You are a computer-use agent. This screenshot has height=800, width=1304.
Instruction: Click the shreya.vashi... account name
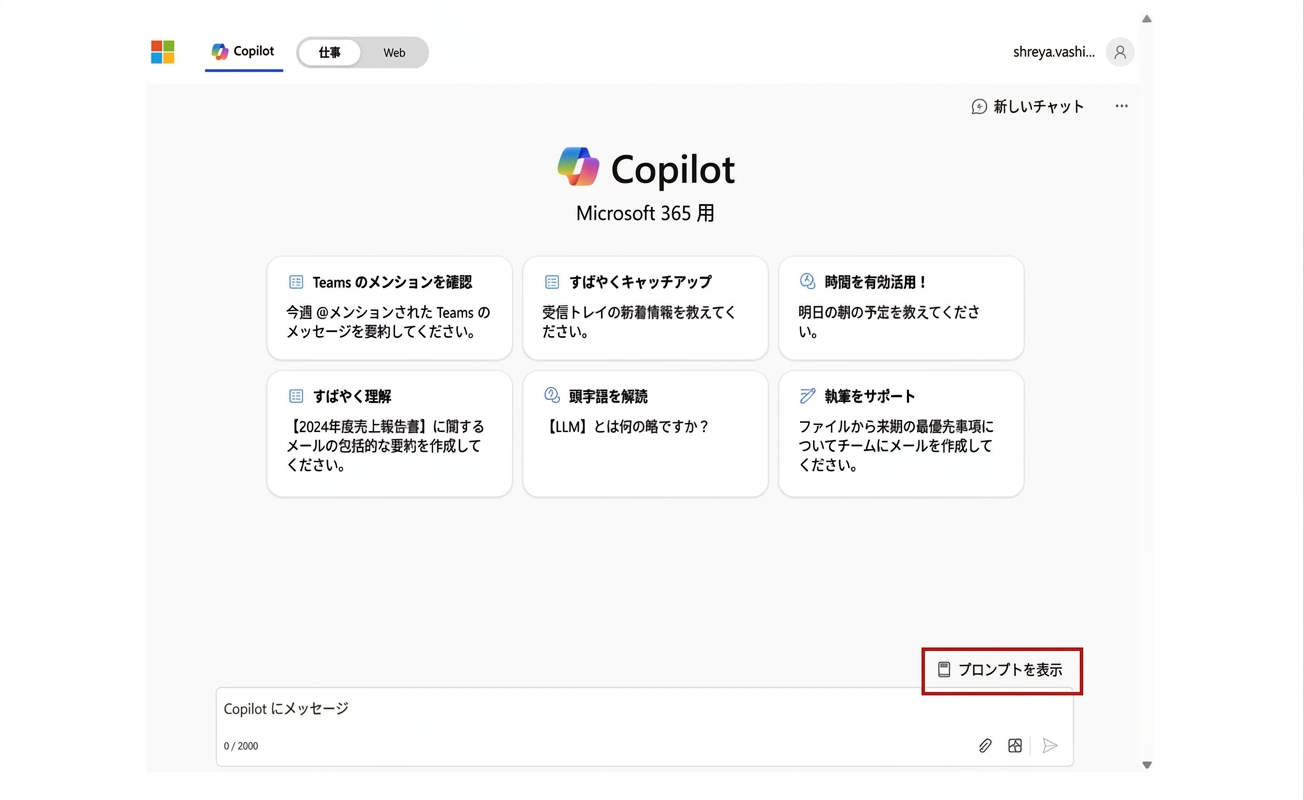[1054, 52]
